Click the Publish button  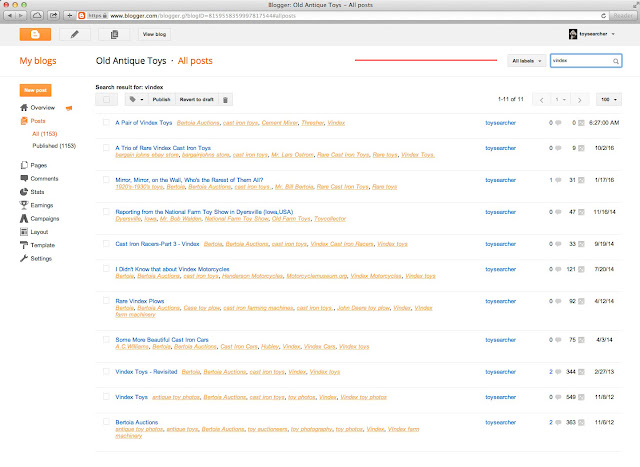[x=161, y=100]
